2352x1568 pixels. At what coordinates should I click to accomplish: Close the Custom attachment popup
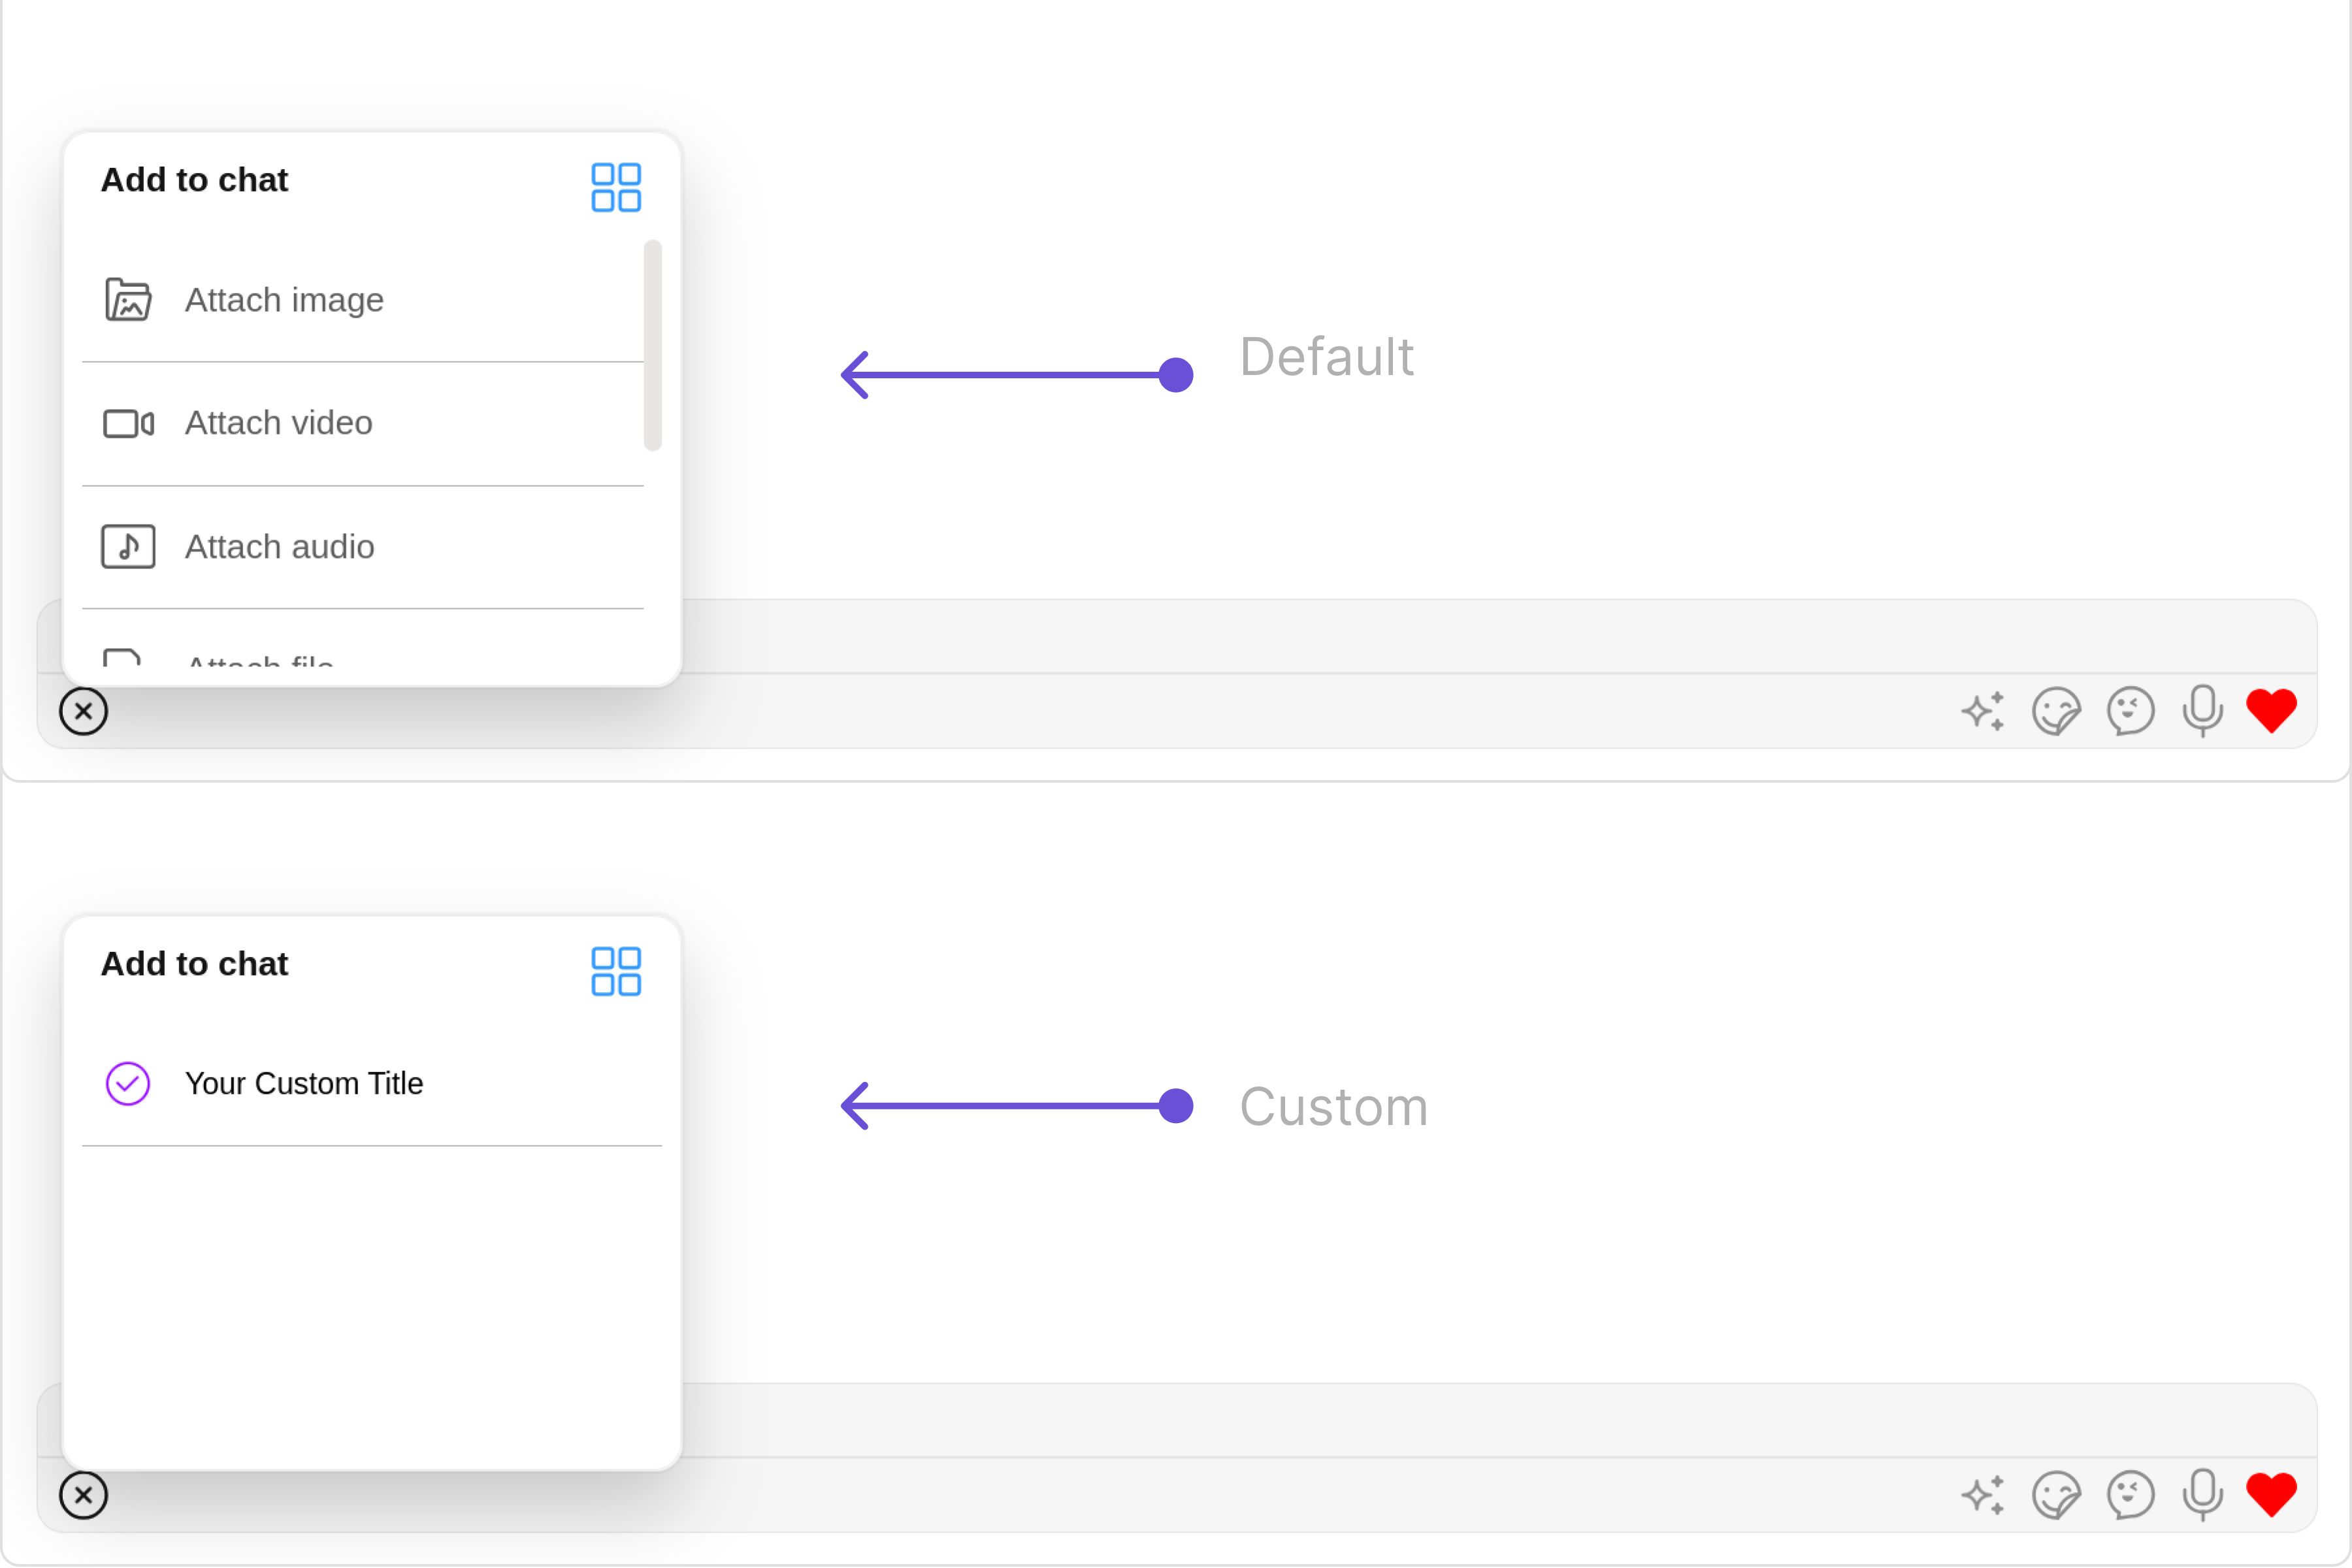click(x=83, y=1496)
